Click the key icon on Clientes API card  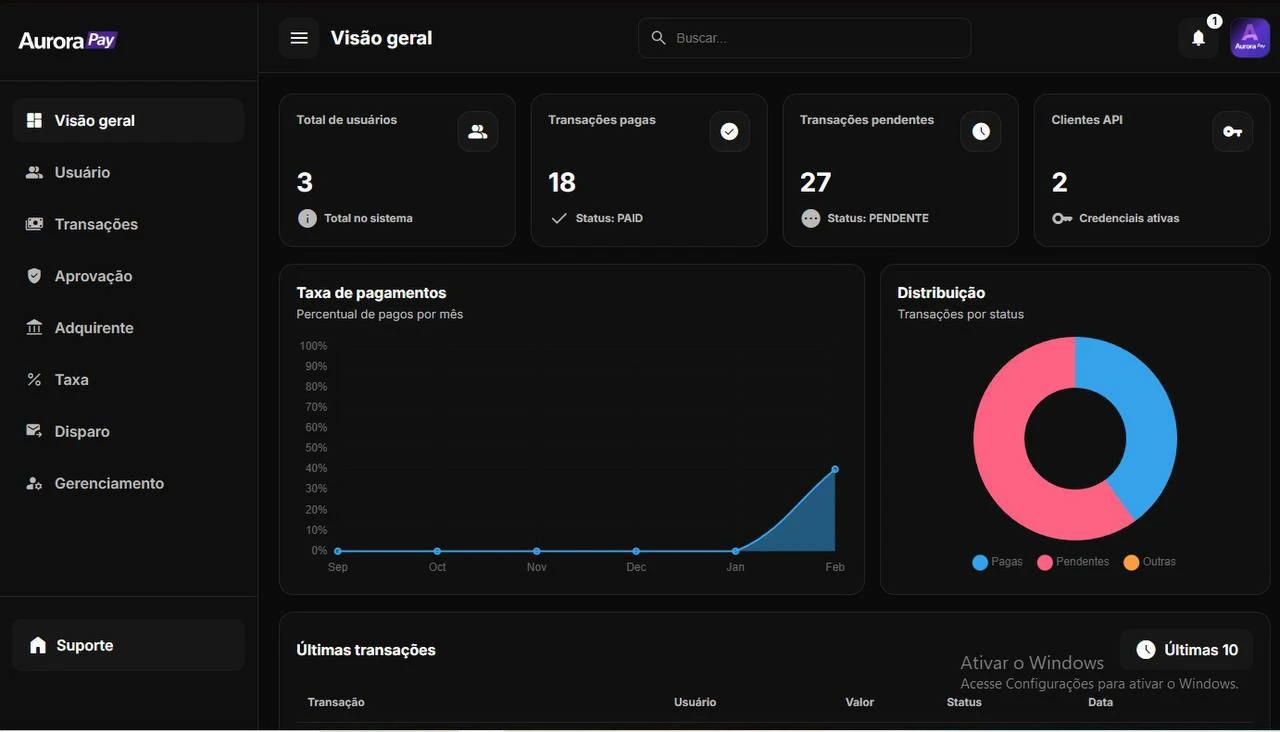(1232, 132)
